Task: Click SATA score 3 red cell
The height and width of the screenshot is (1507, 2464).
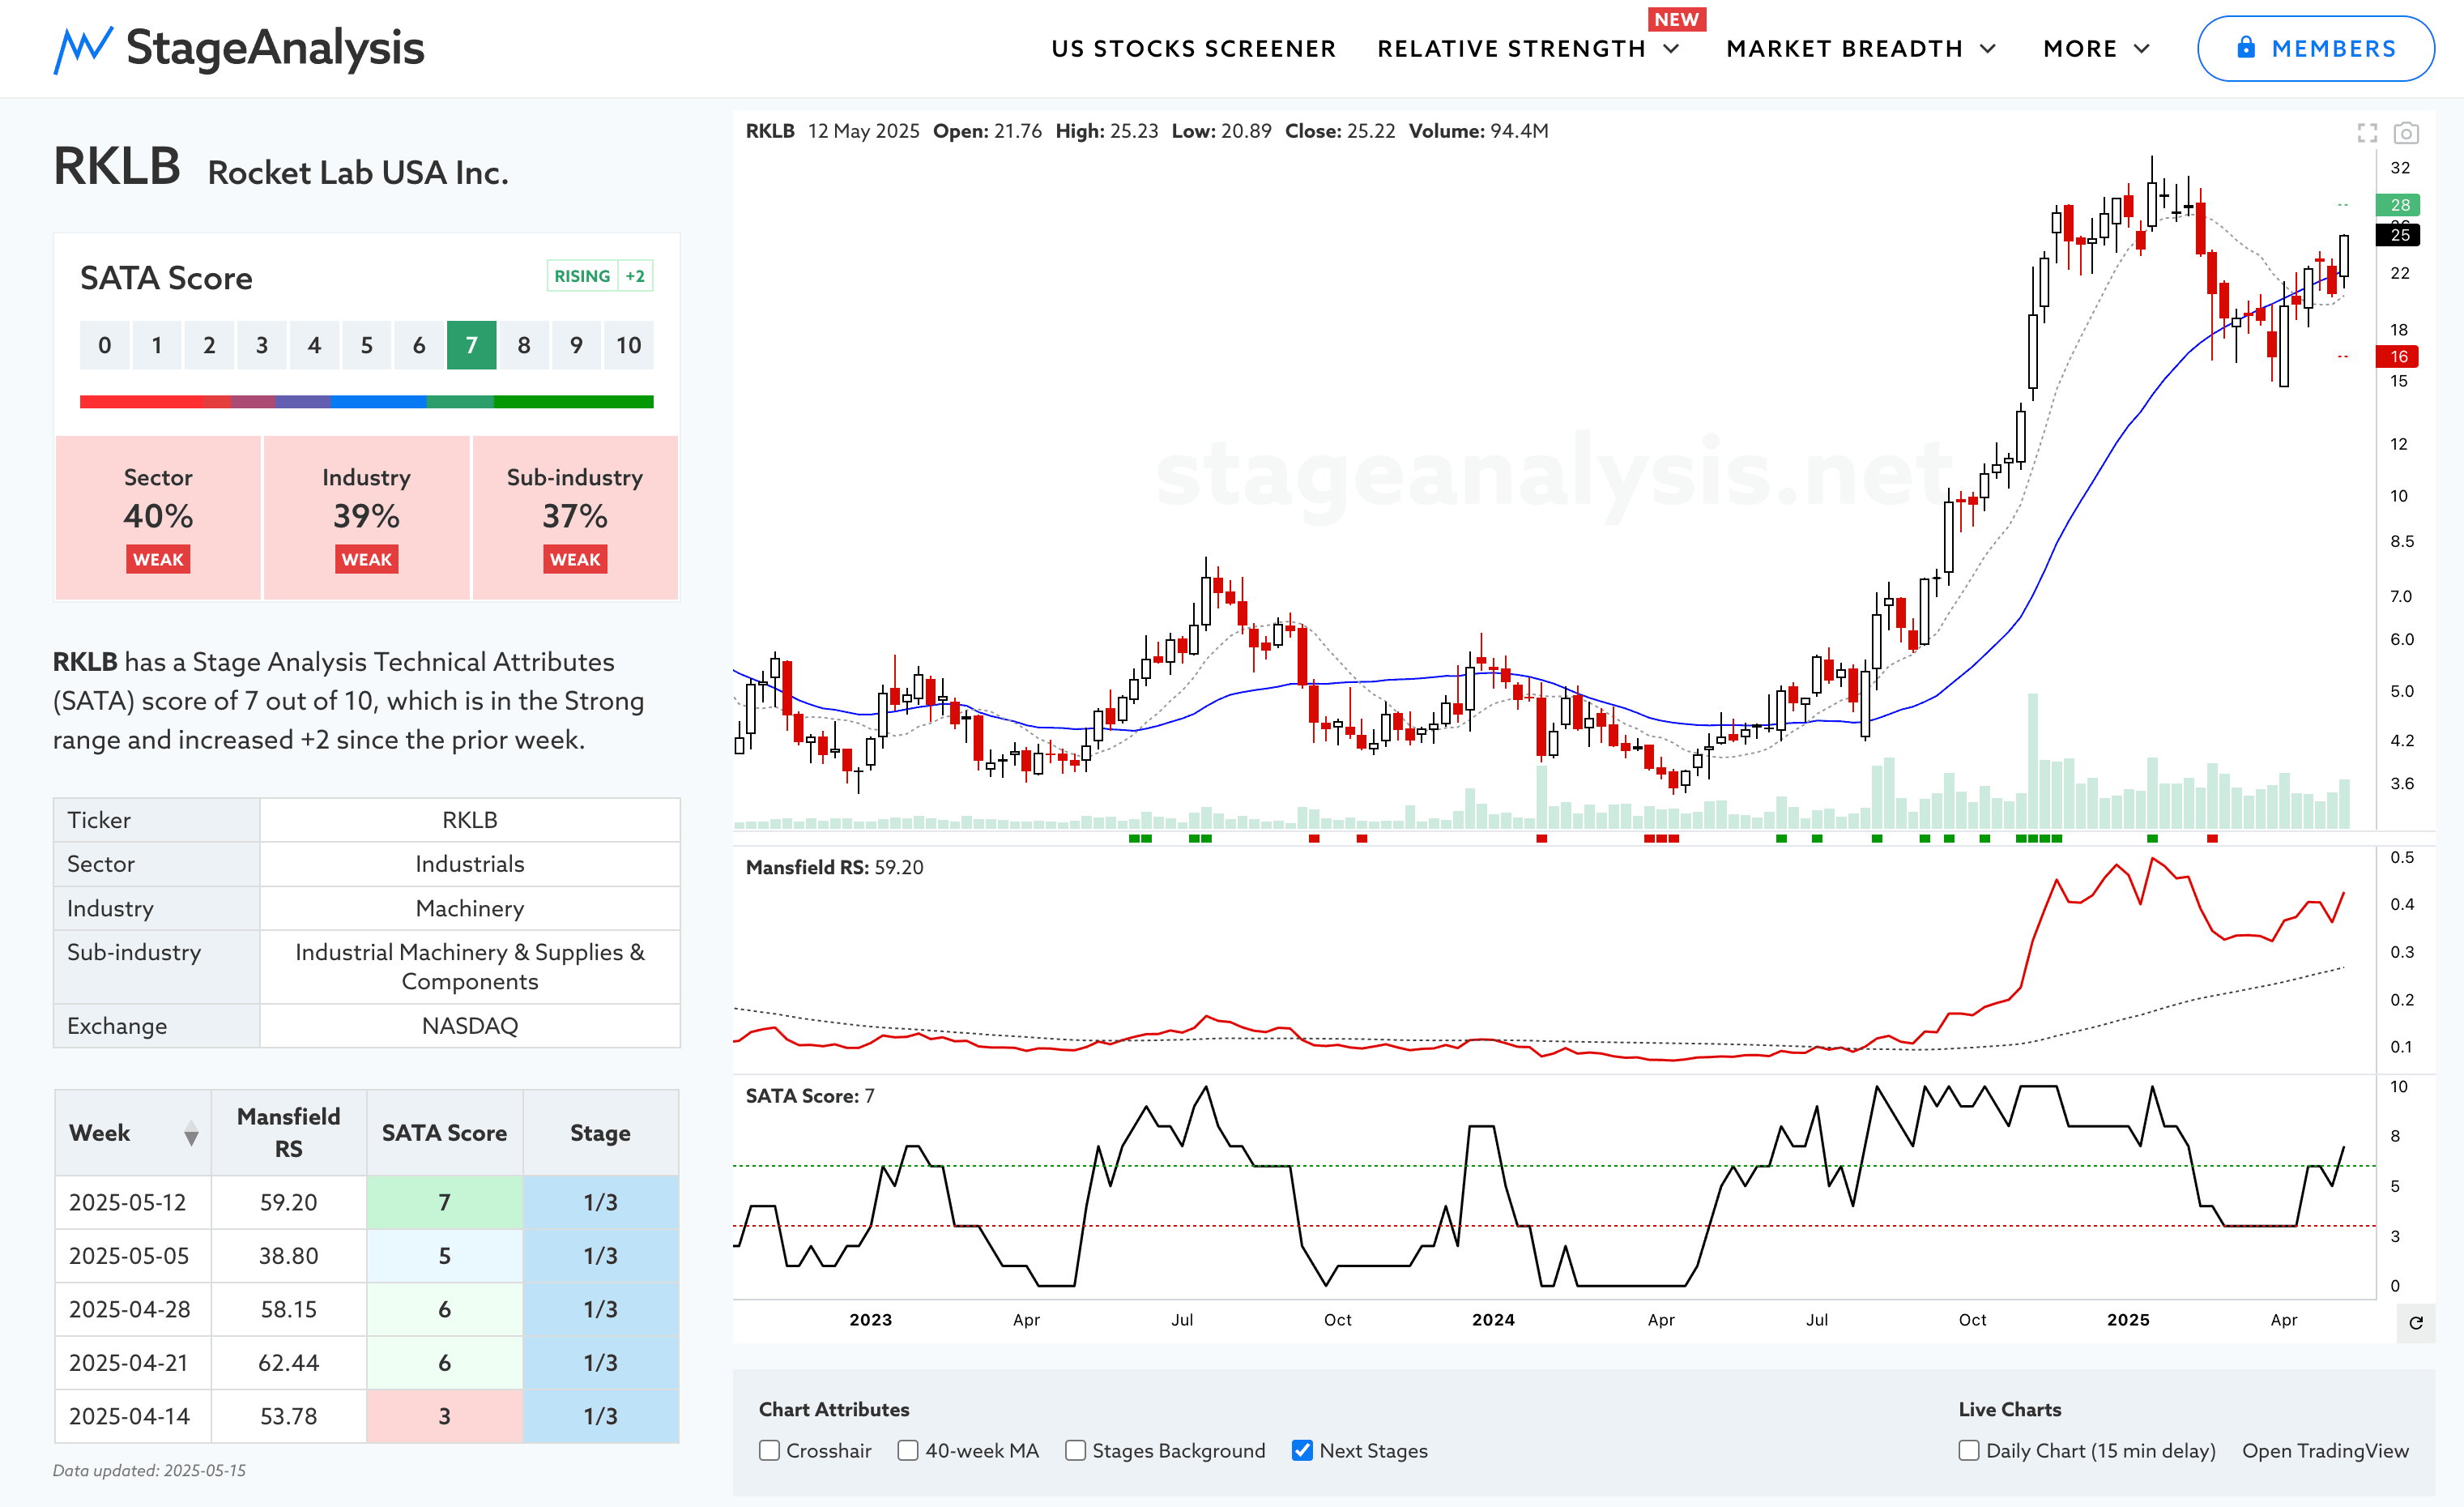Action: 444,1417
